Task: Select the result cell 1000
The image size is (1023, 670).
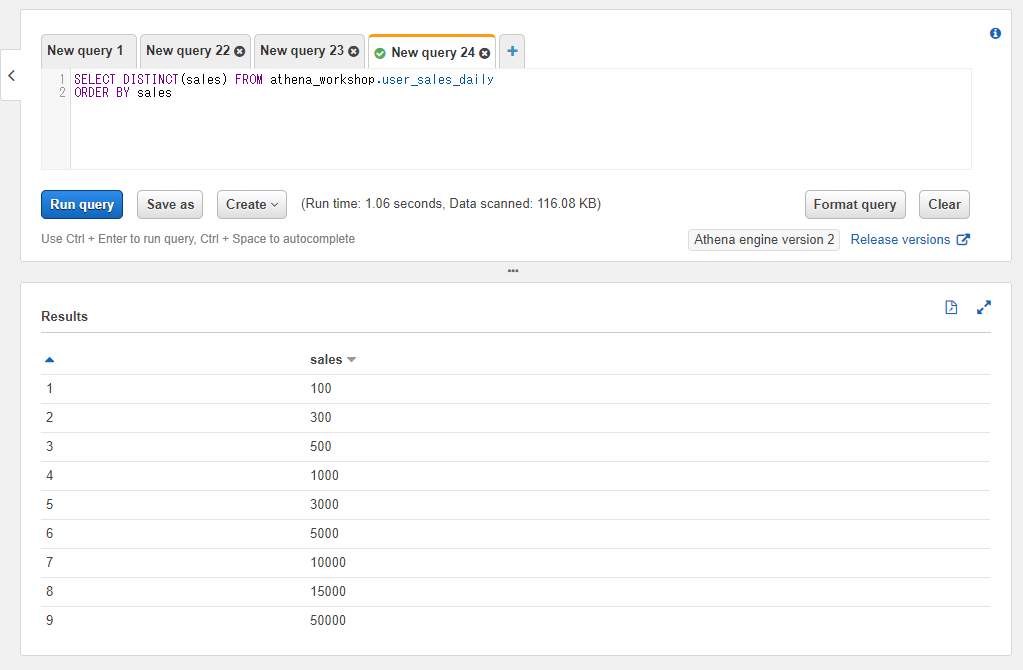Action: pos(324,476)
